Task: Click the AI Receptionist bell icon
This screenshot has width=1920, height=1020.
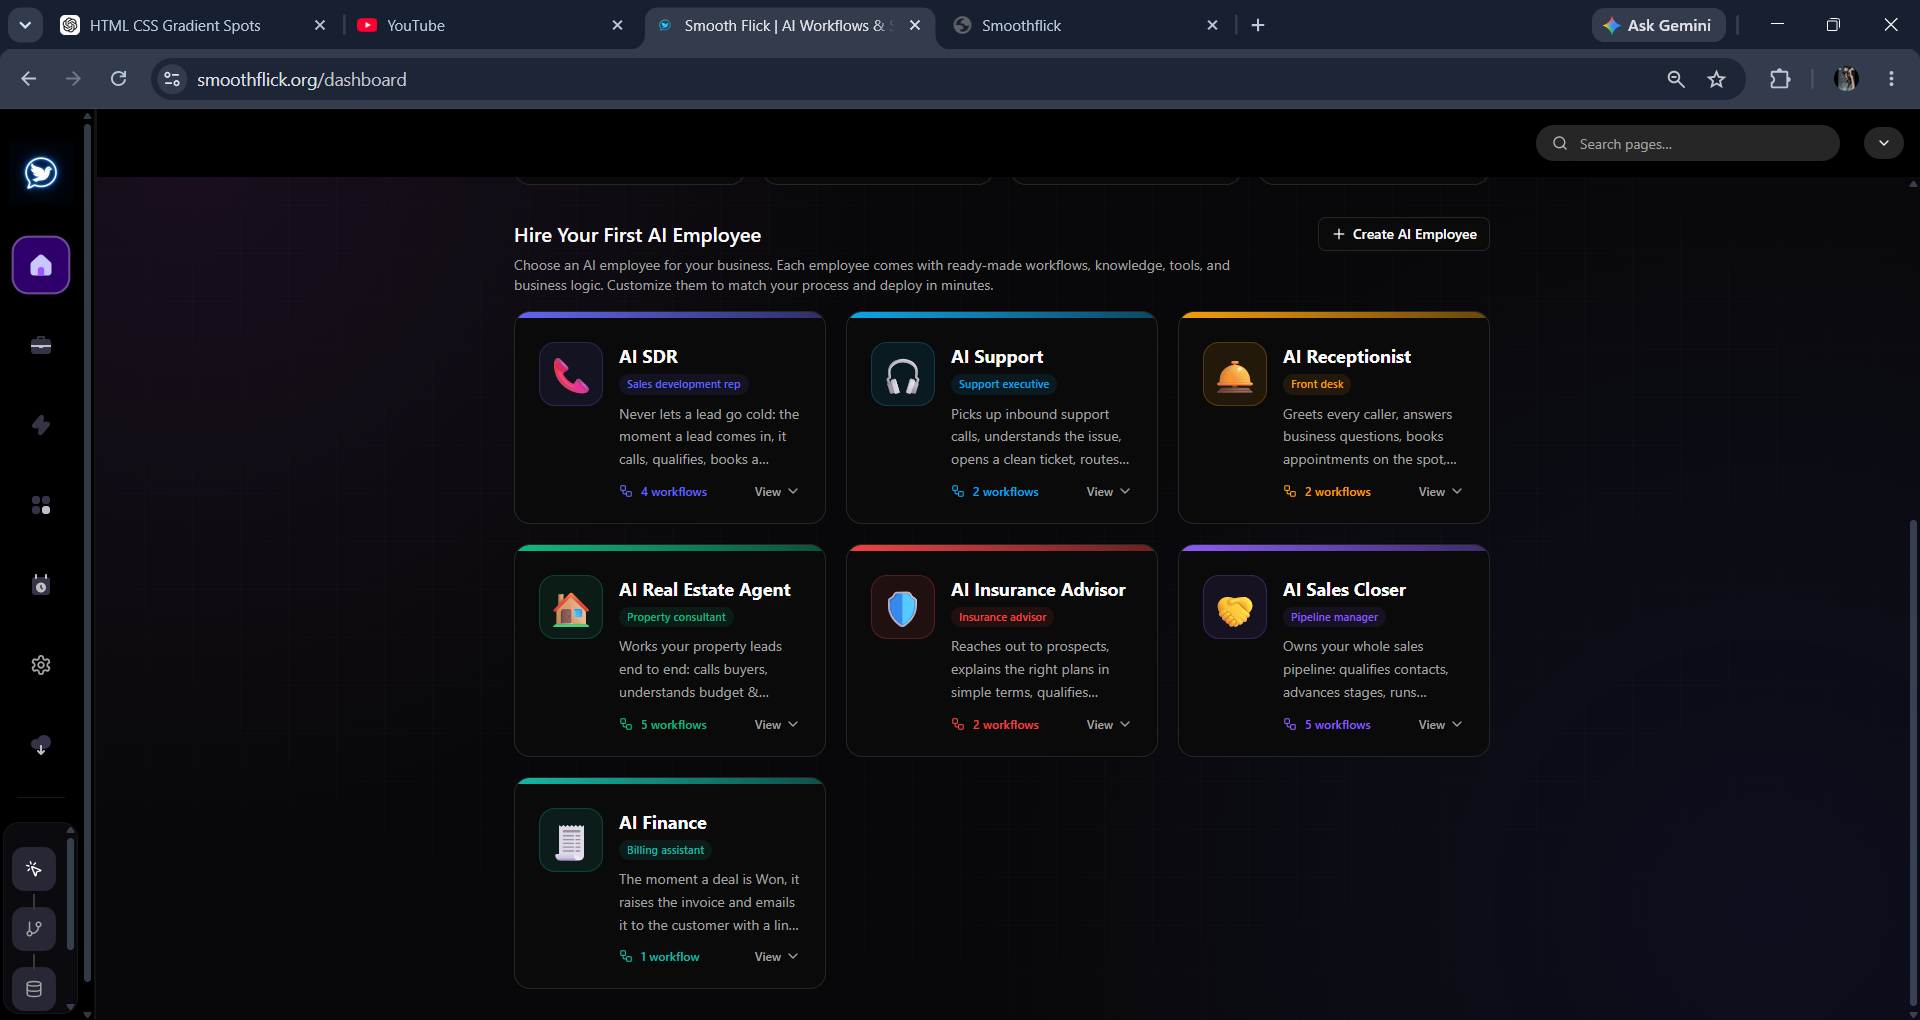Action: (1235, 374)
